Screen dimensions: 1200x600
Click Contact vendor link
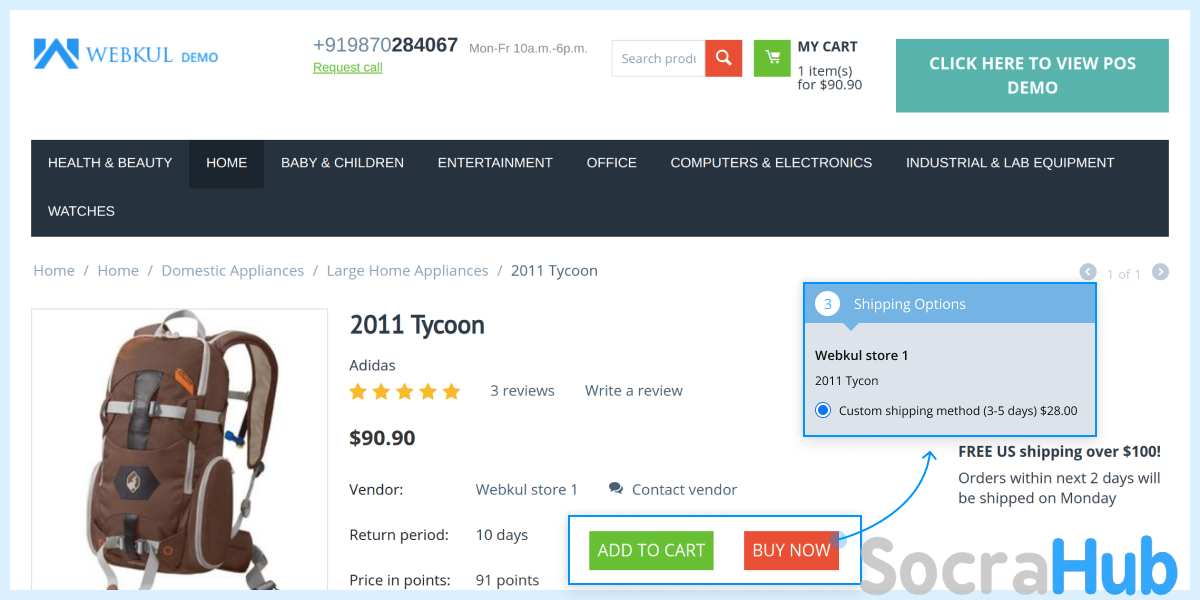pyautogui.click(x=684, y=490)
